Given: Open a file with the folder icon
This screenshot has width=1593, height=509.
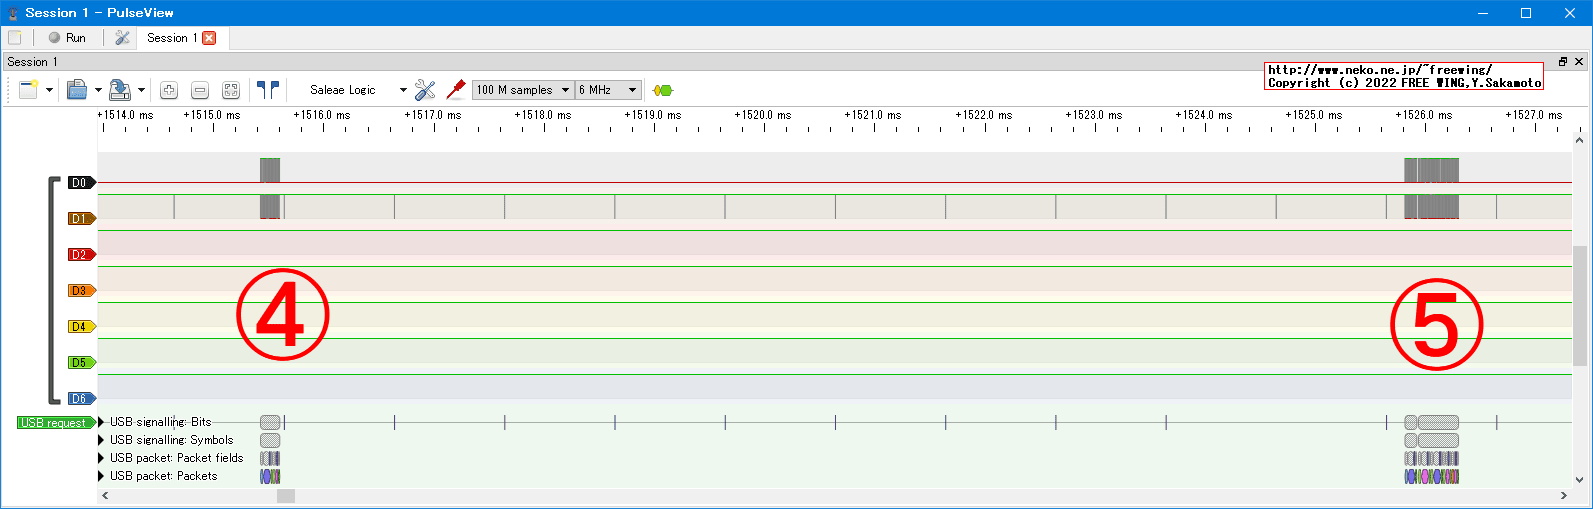Looking at the screenshot, I should 77,90.
